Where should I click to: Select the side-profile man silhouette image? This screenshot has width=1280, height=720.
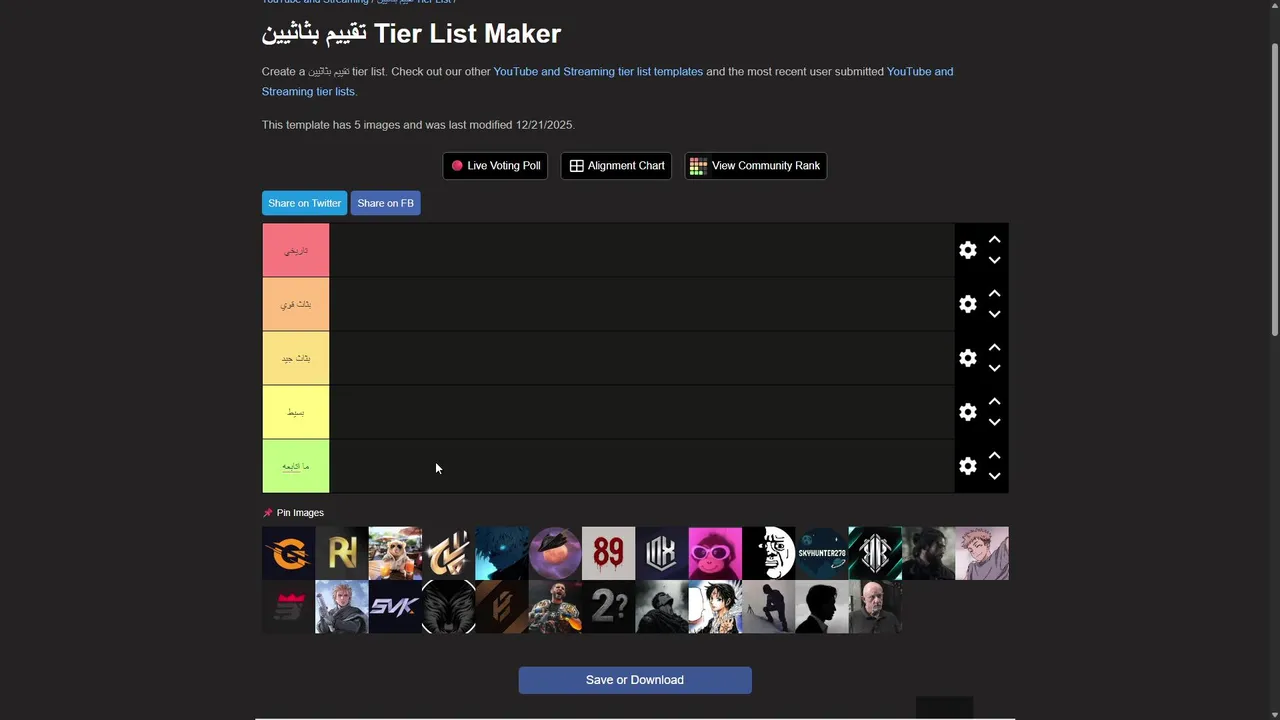(x=822, y=607)
